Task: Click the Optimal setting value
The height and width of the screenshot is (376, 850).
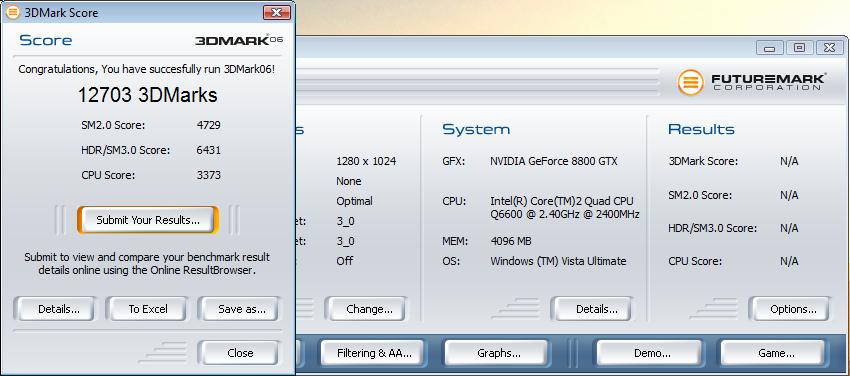Action: coord(354,201)
